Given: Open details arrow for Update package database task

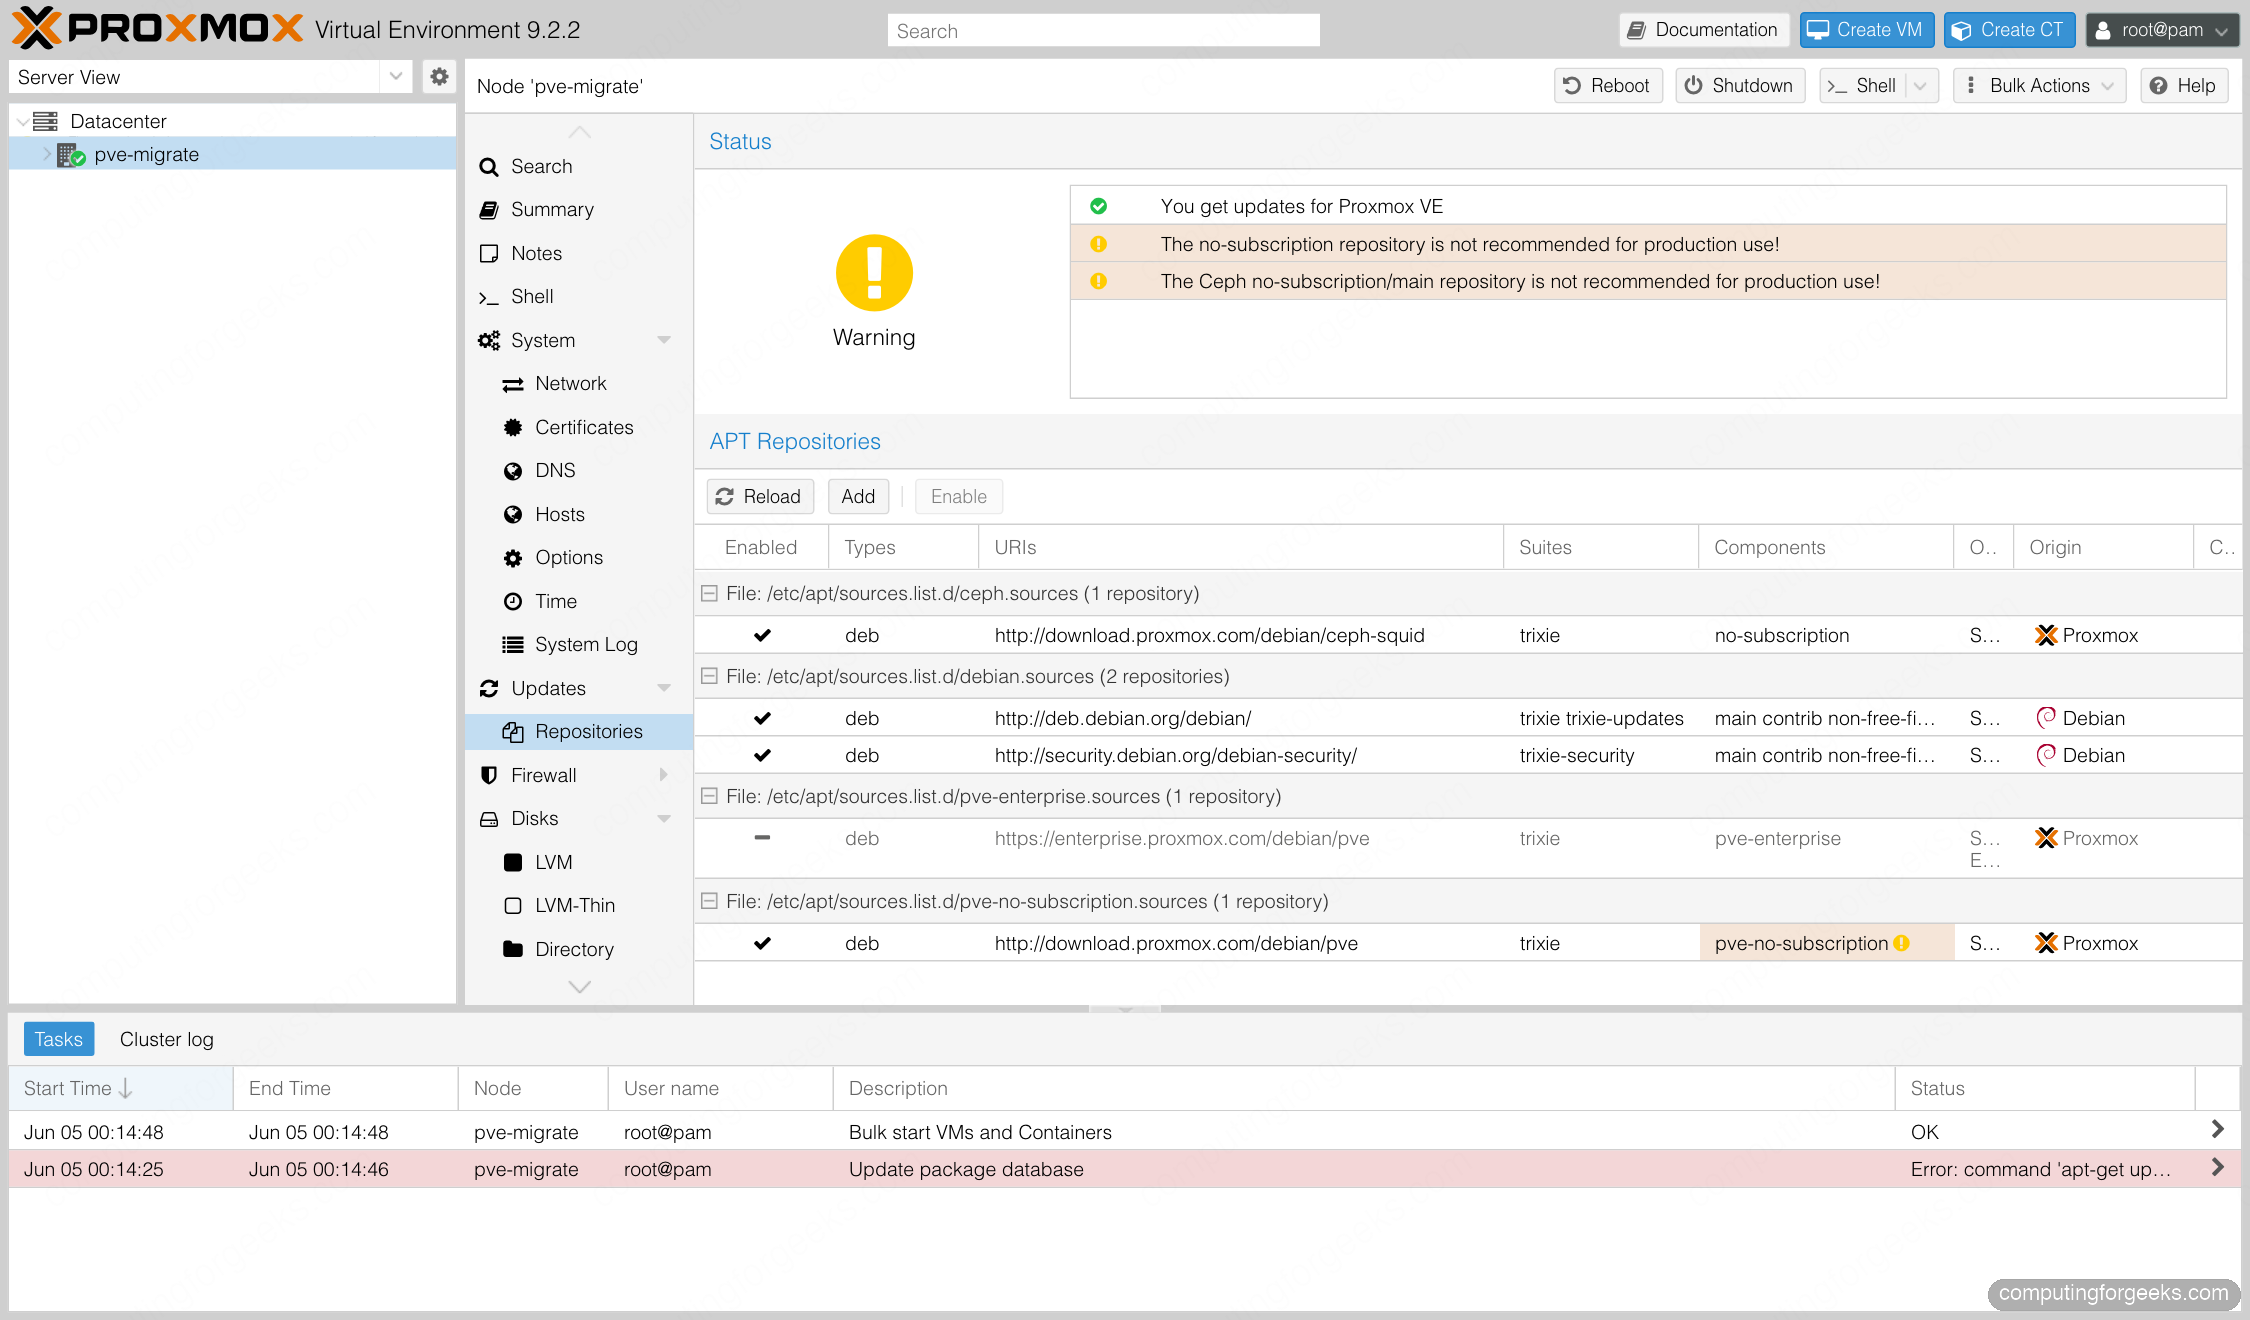Looking at the screenshot, I should (2217, 1167).
